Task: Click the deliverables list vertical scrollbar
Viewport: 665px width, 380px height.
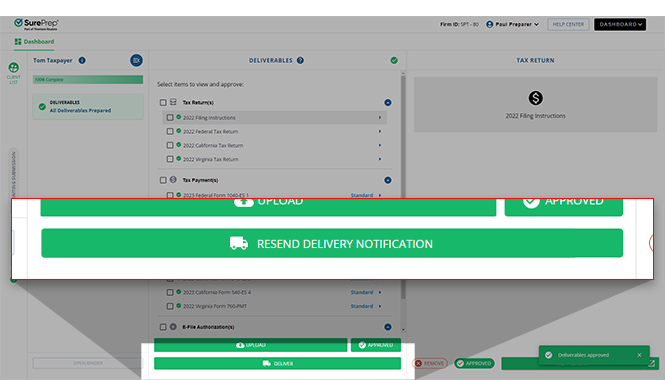Action: pyautogui.click(x=403, y=187)
